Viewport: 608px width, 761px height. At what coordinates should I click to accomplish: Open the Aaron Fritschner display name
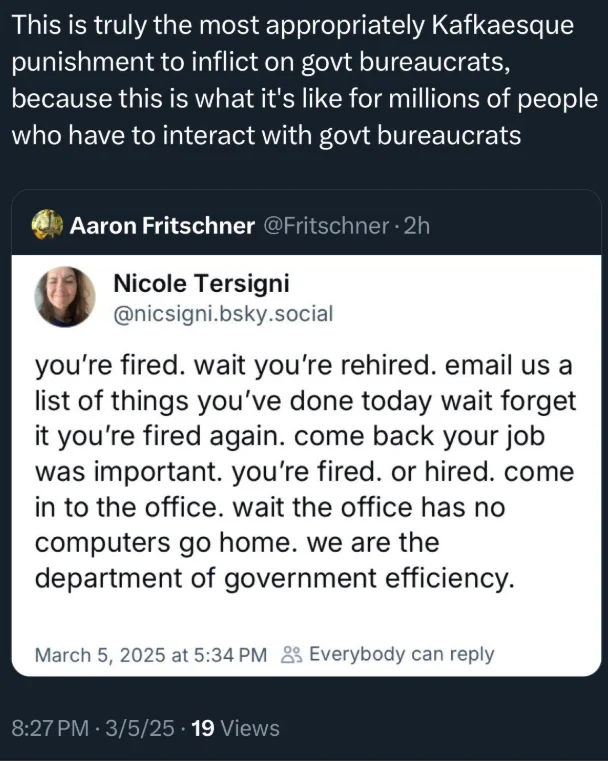click(162, 225)
